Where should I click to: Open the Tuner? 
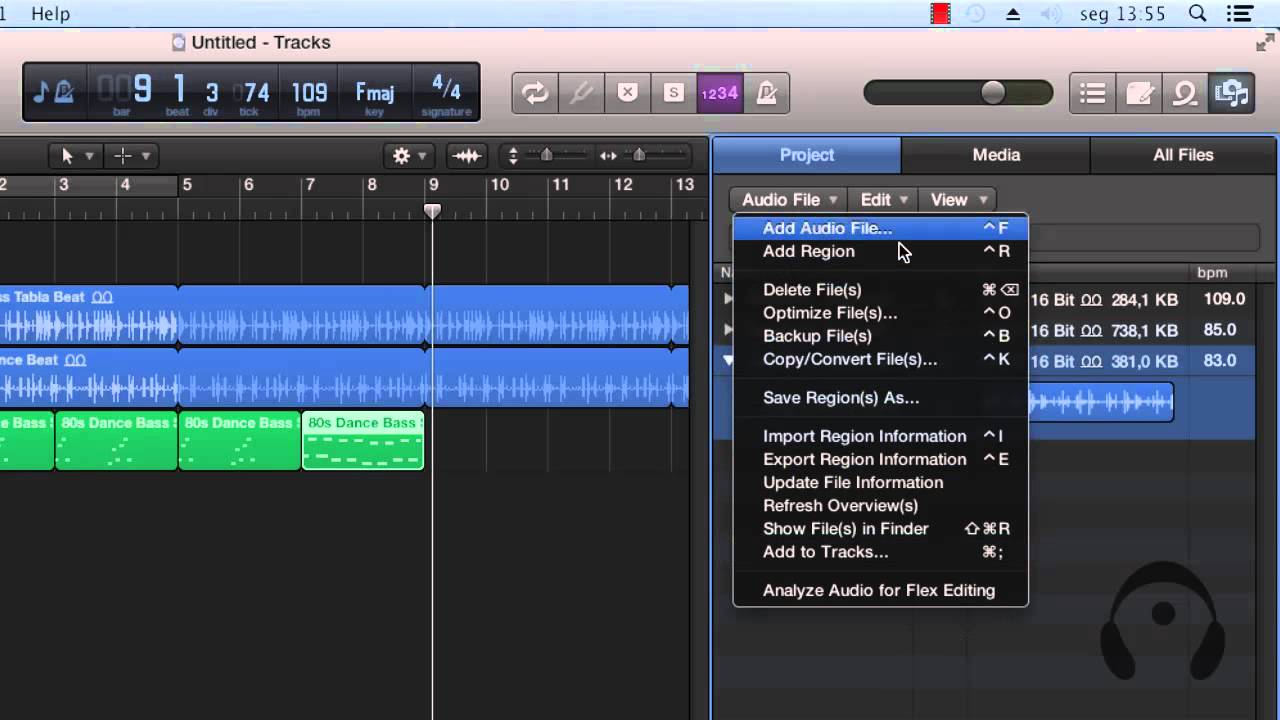(581, 93)
